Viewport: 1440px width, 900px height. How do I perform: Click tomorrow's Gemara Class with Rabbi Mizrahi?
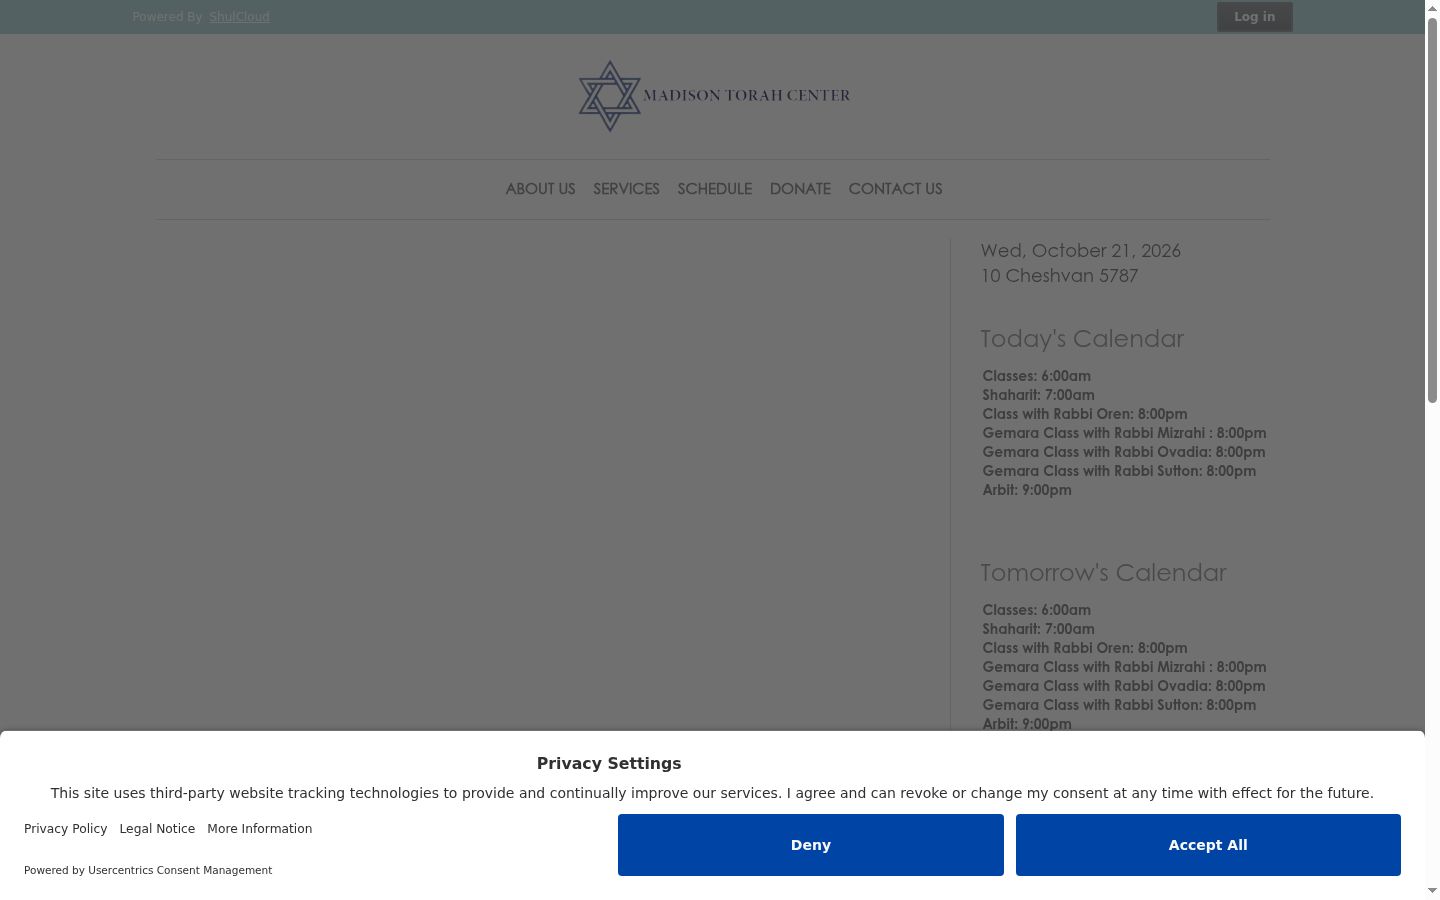tap(1124, 667)
